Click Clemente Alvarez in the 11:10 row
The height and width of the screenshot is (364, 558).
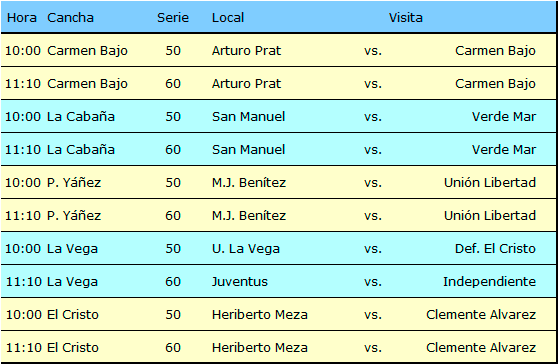pyautogui.click(x=481, y=348)
